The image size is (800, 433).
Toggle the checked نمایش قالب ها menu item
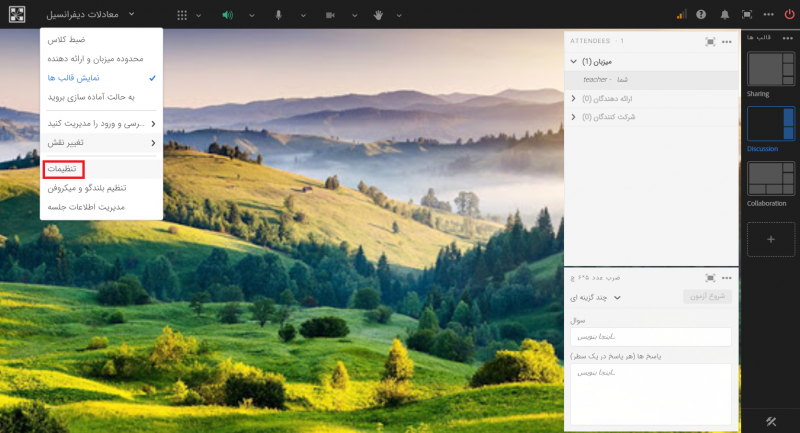pyautogui.click(x=100, y=77)
